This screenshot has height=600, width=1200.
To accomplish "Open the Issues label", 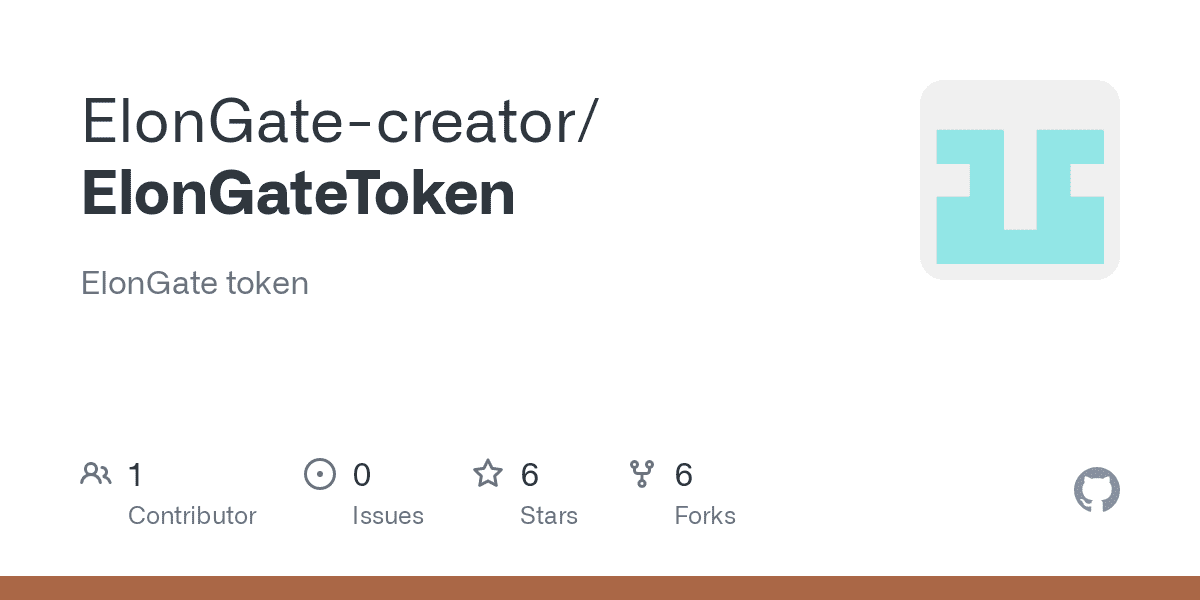I will click(x=387, y=516).
